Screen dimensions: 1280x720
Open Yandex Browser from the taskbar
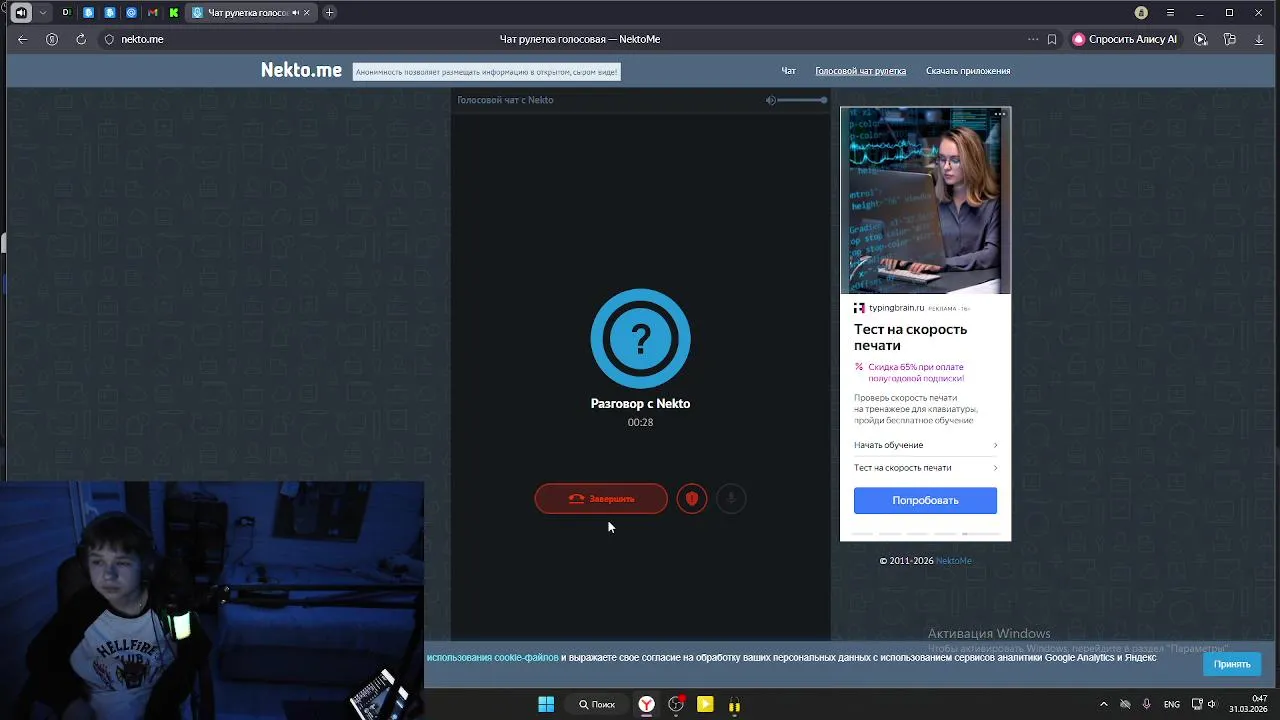pos(647,704)
